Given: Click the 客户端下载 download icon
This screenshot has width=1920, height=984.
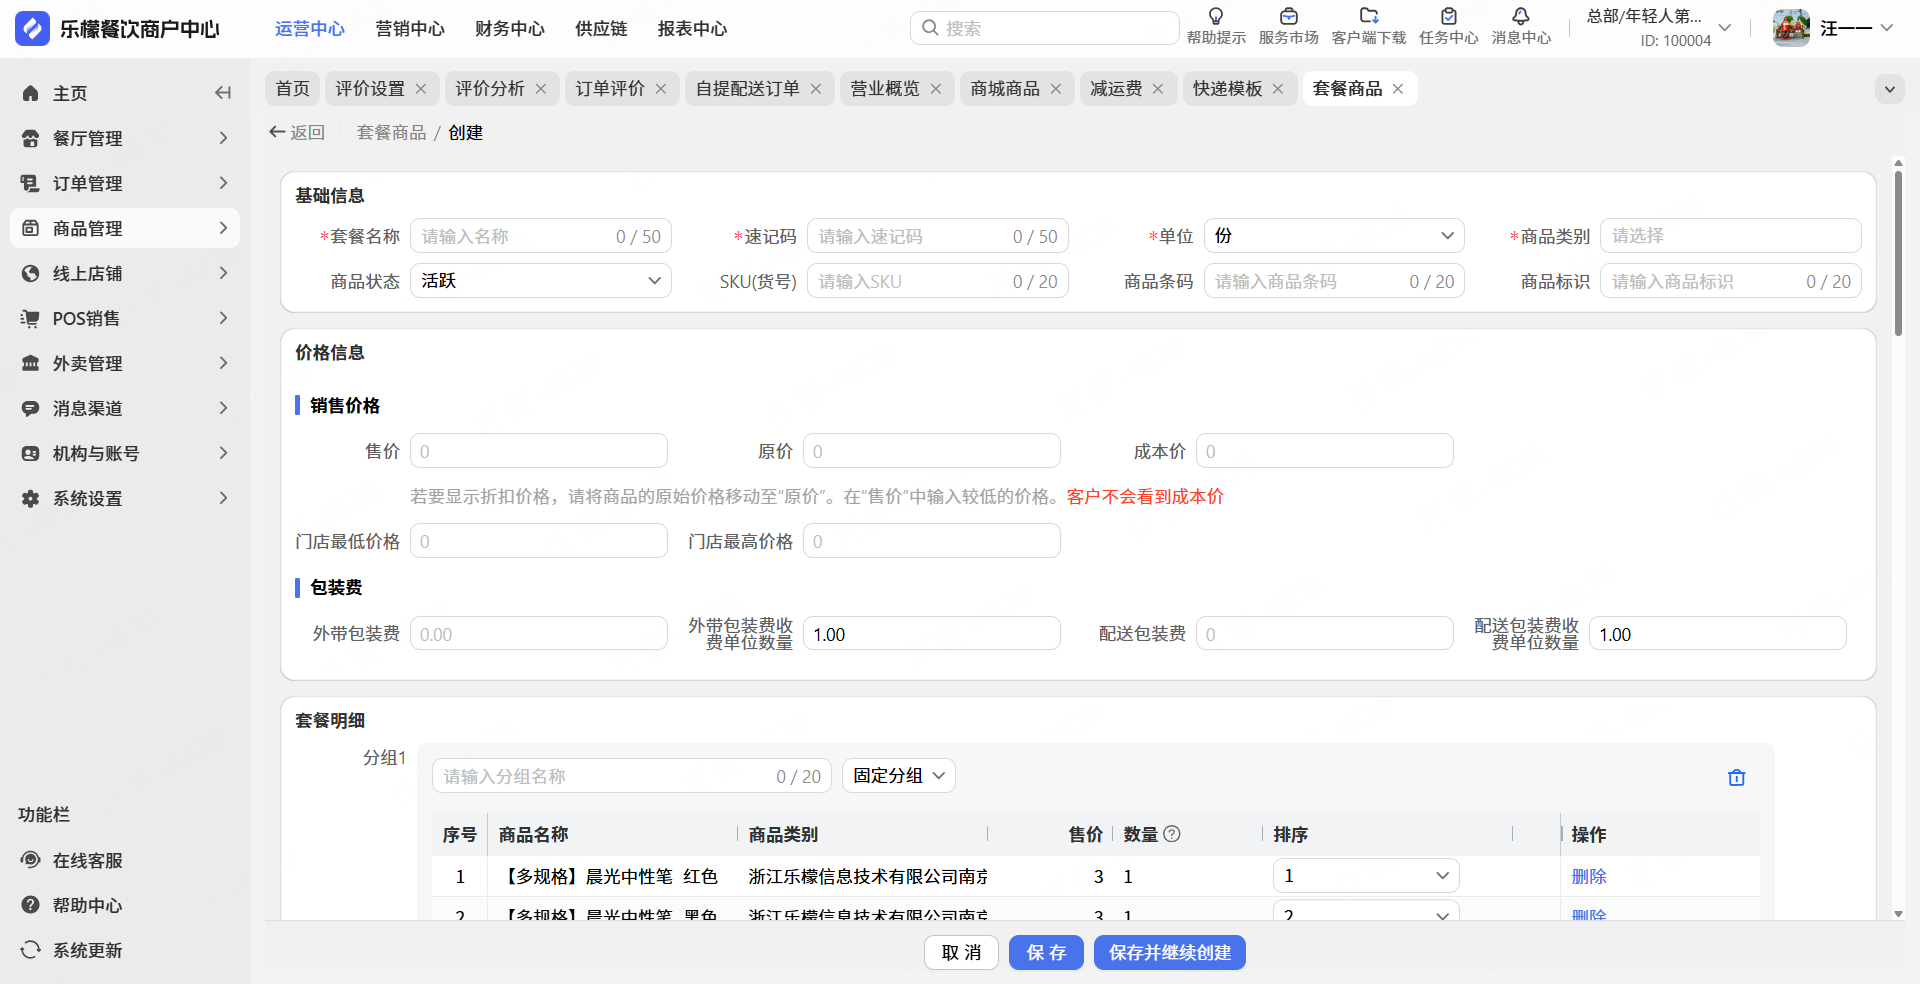Looking at the screenshot, I should (x=1368, y=17).
